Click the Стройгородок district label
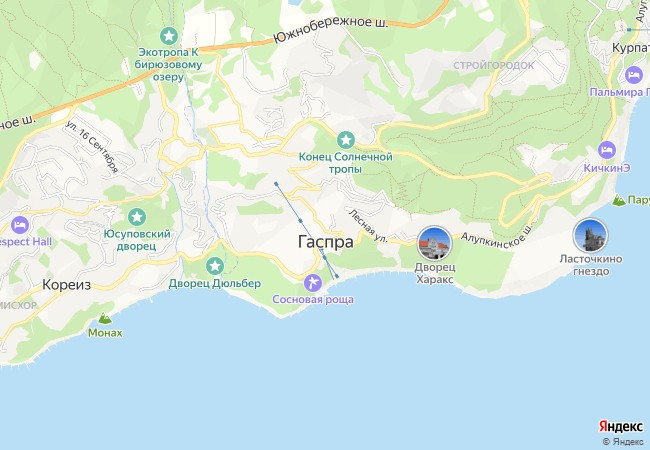The width and height of the screenshot is (650, 450). click(494, 65)
